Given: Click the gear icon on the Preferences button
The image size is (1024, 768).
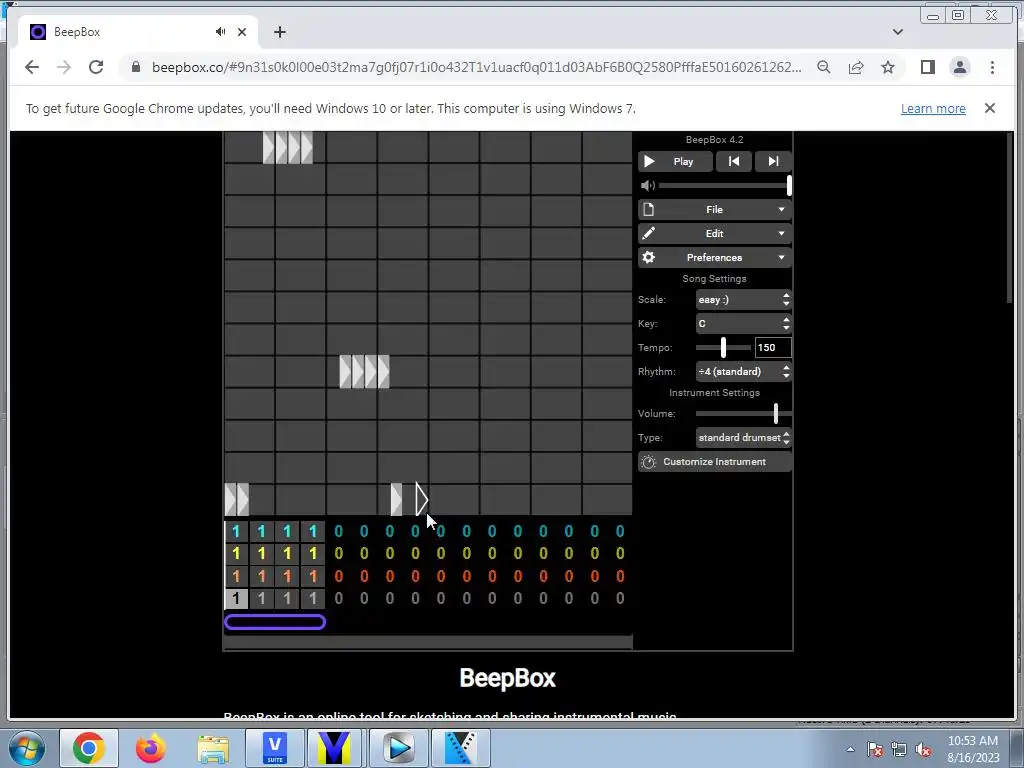Looking at the screenshot, I should (648, 257).
